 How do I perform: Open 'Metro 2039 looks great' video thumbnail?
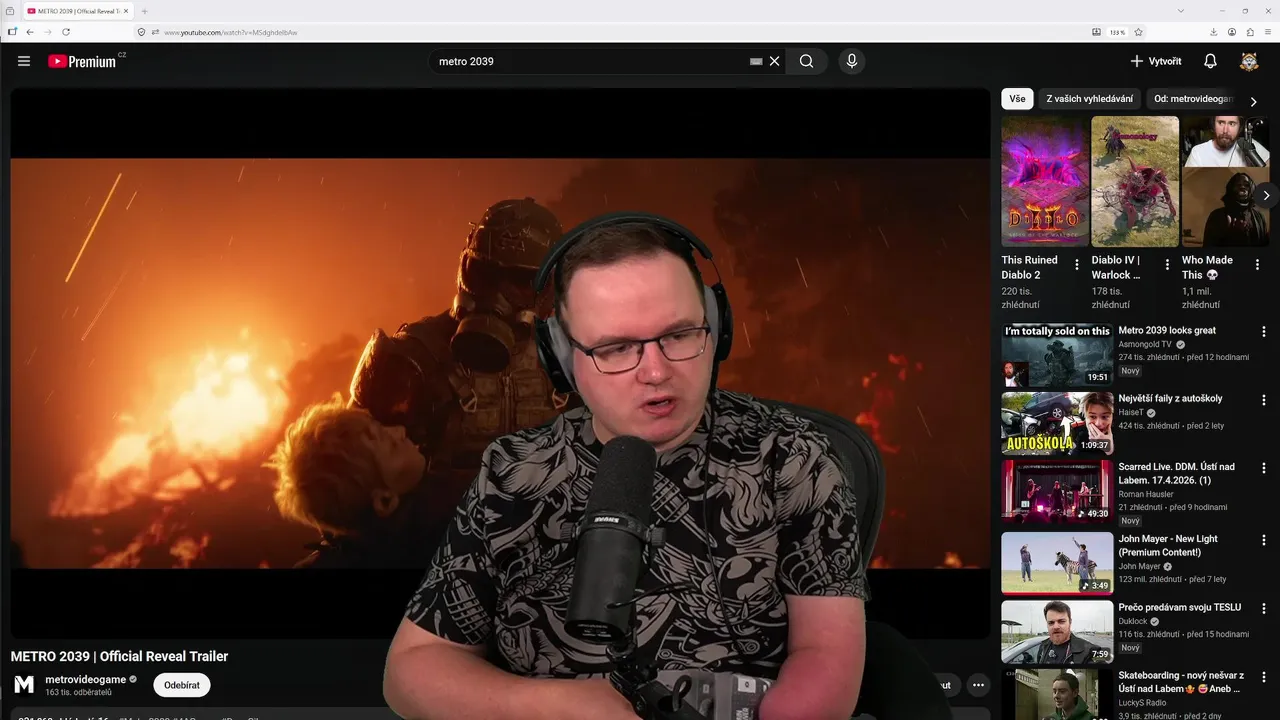pyautogui.click(x=1057, y=355)
